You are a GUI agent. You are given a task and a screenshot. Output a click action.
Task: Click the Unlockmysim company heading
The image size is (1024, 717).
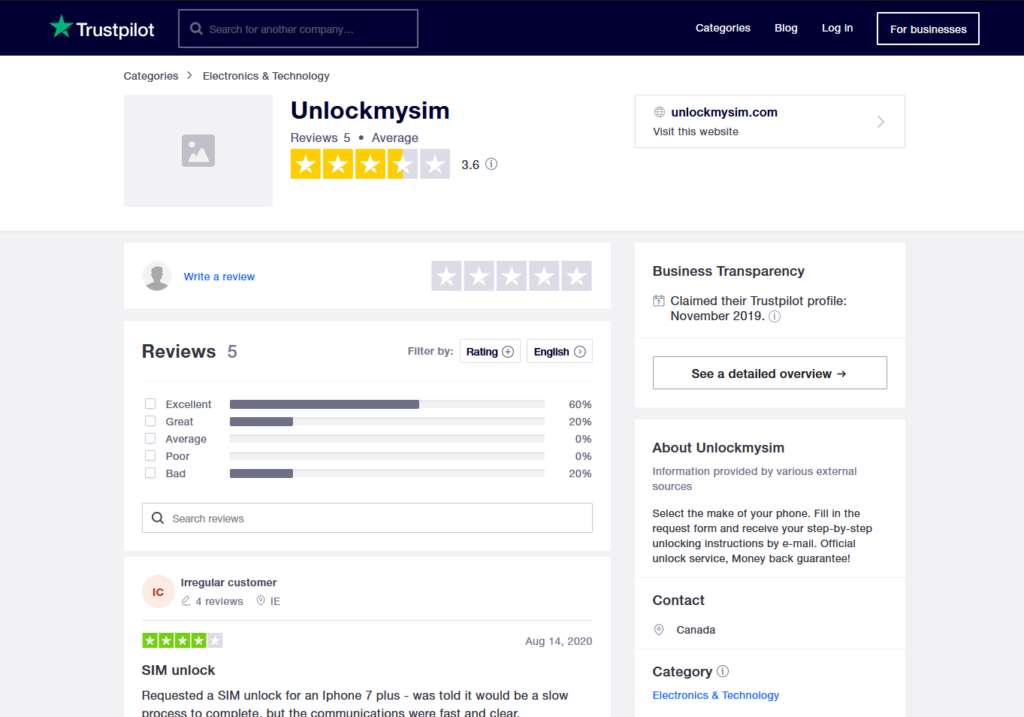[x=370, y=111]
